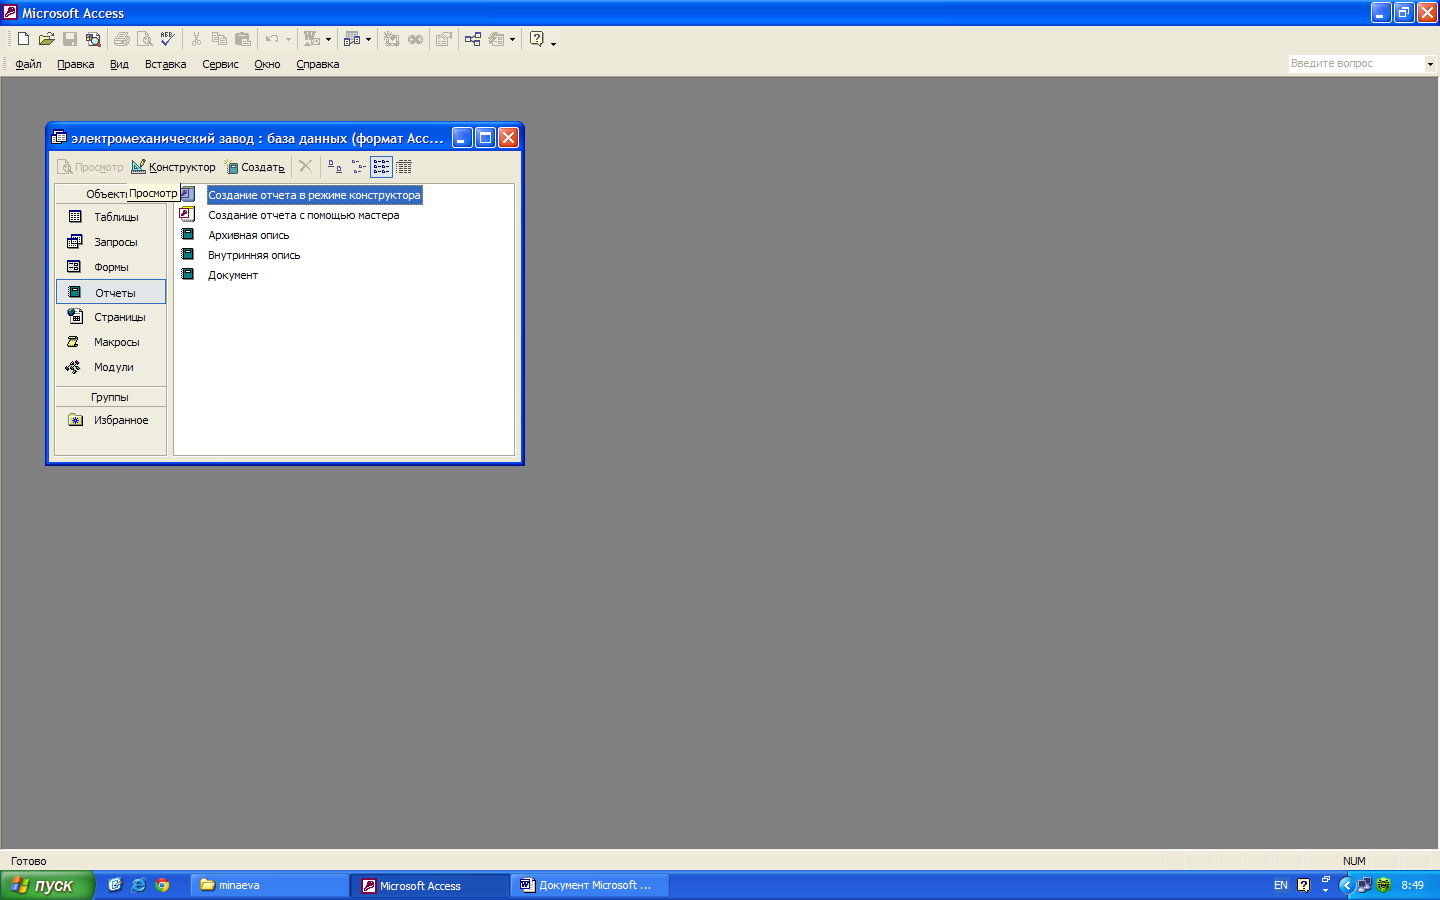1440x900 pixels.
Task: Select Модули in the objects pane
Action: (x=110, y=367)
